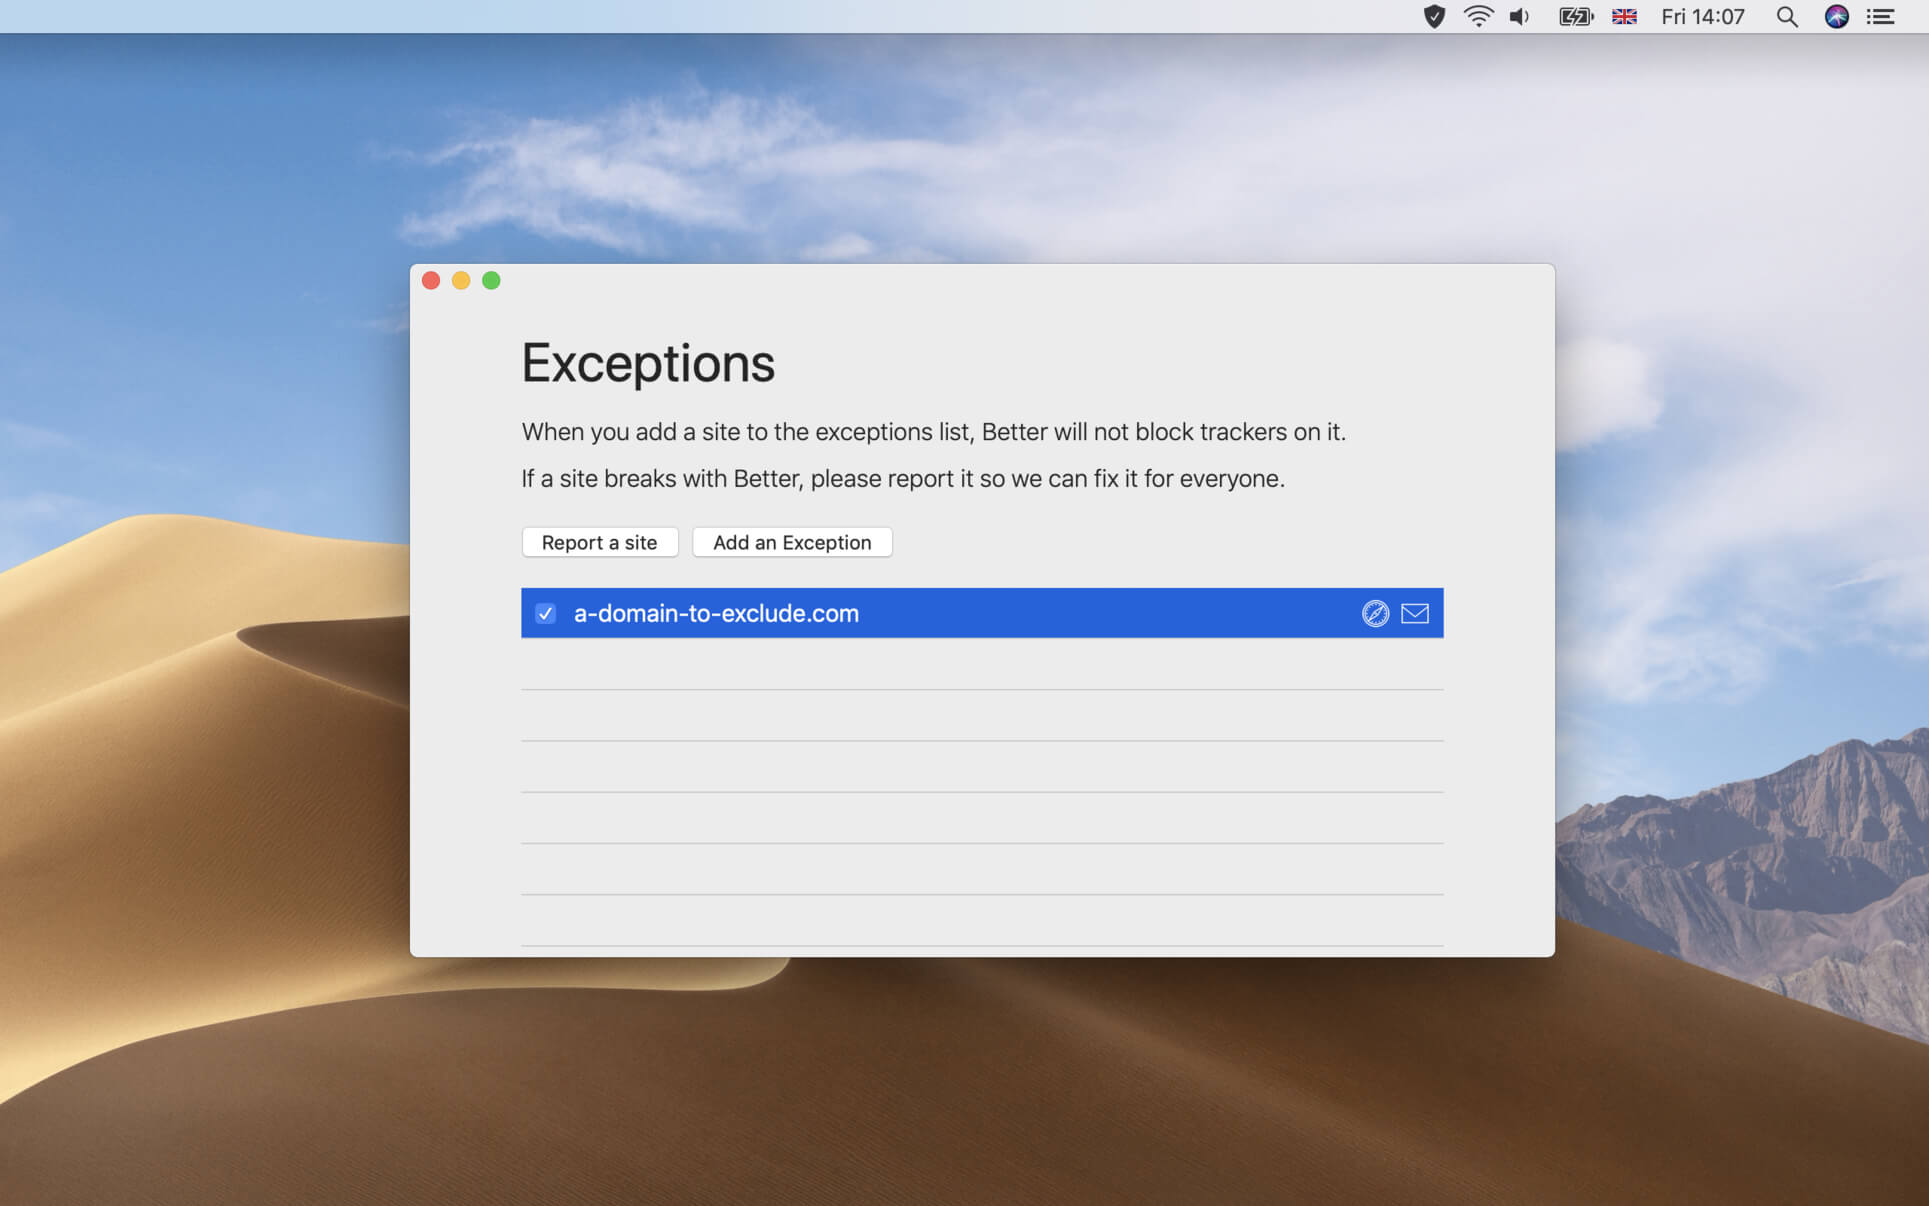Image resolution: width=1929 pixels, height=1206 pixels.
Task: Open Notification Centre list icon
Action: point(1880,16)
